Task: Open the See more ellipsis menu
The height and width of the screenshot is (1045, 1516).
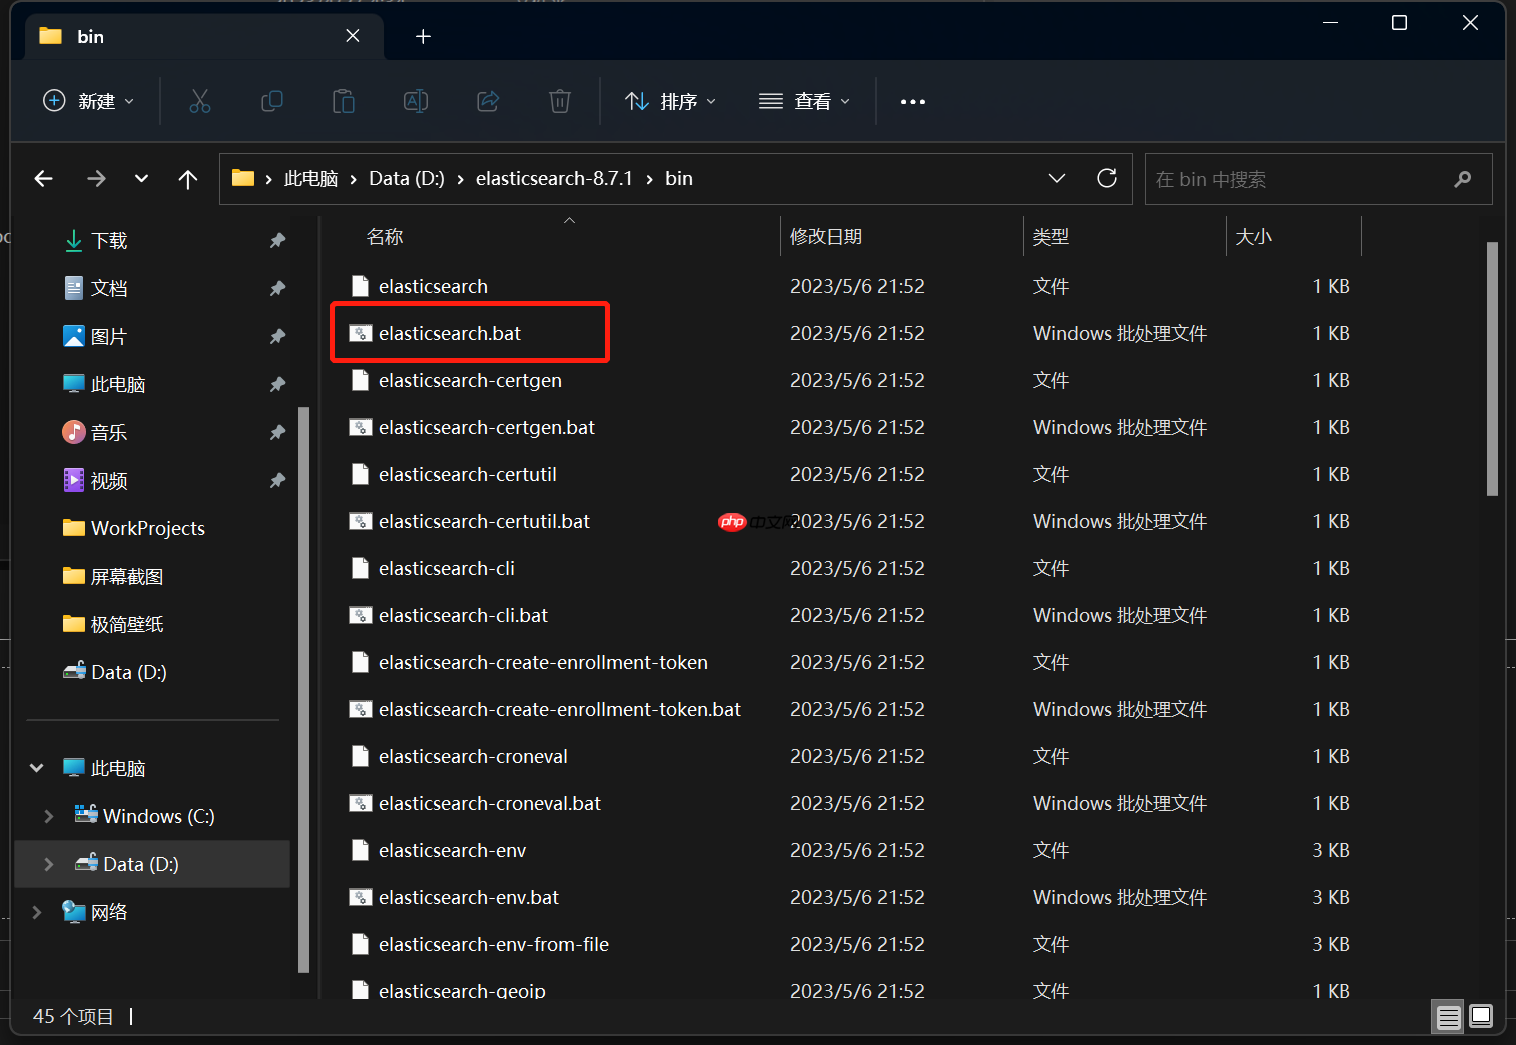Action: click(912, 101)
